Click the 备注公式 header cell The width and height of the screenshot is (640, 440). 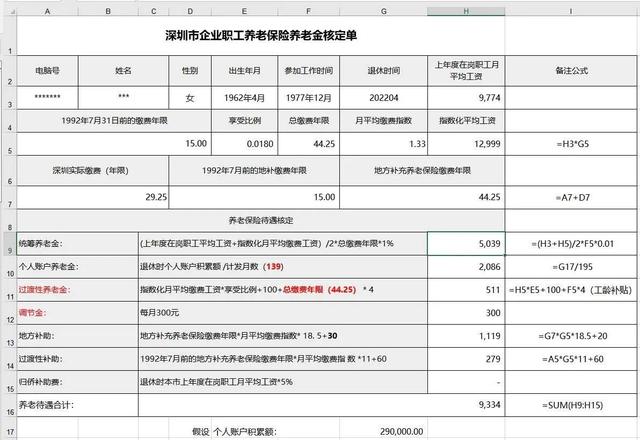tap(571, 71)
